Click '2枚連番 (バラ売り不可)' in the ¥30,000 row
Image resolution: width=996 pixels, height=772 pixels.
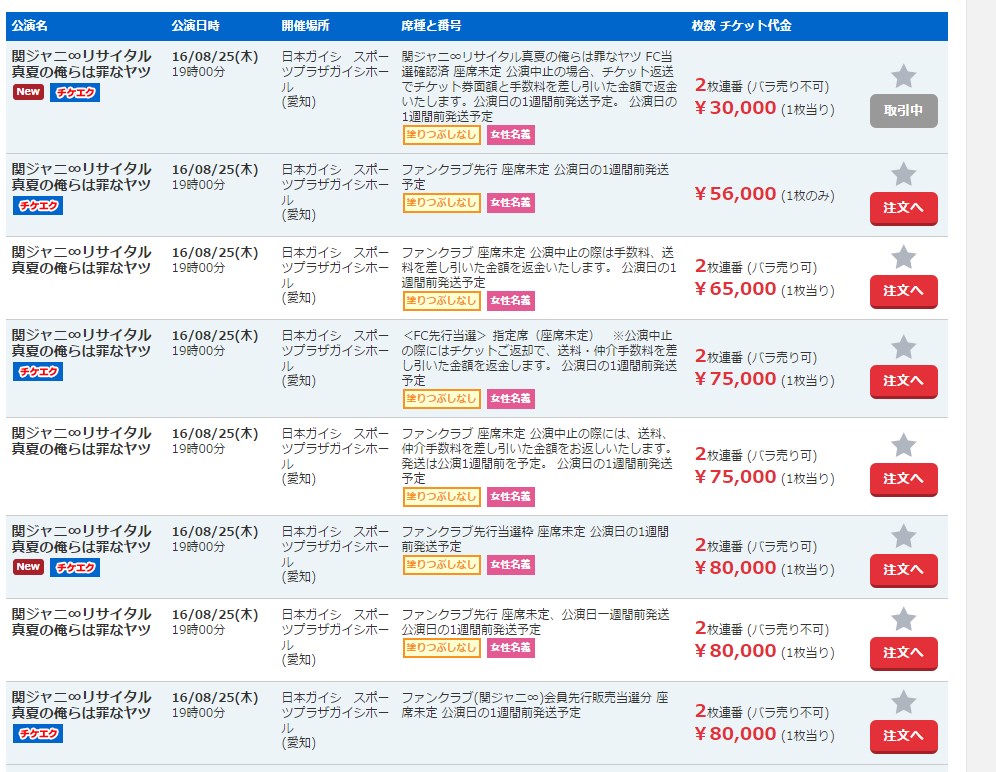(762, 86)
